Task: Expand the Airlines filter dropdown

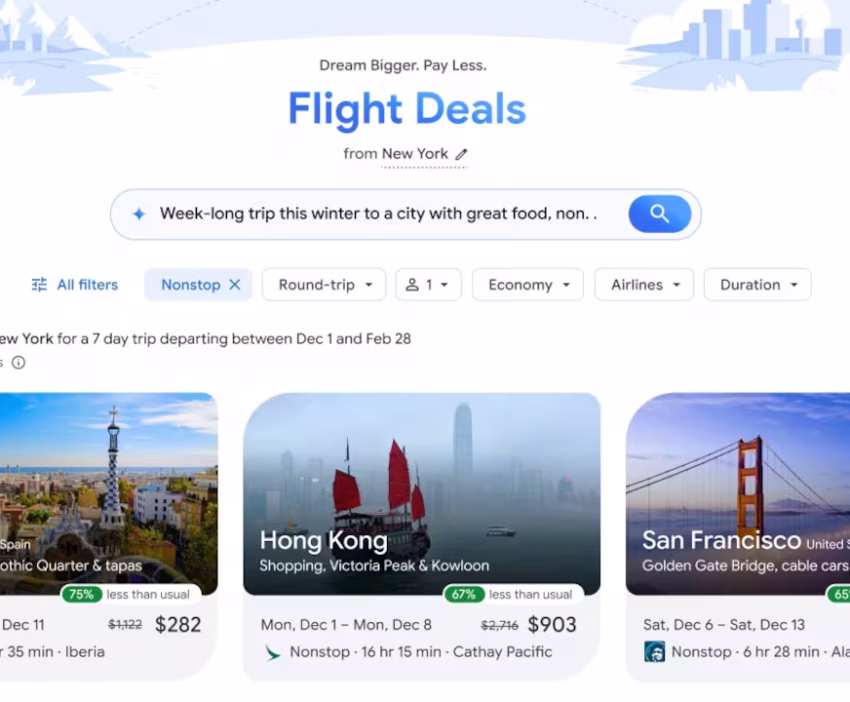Action: (644, 285)
